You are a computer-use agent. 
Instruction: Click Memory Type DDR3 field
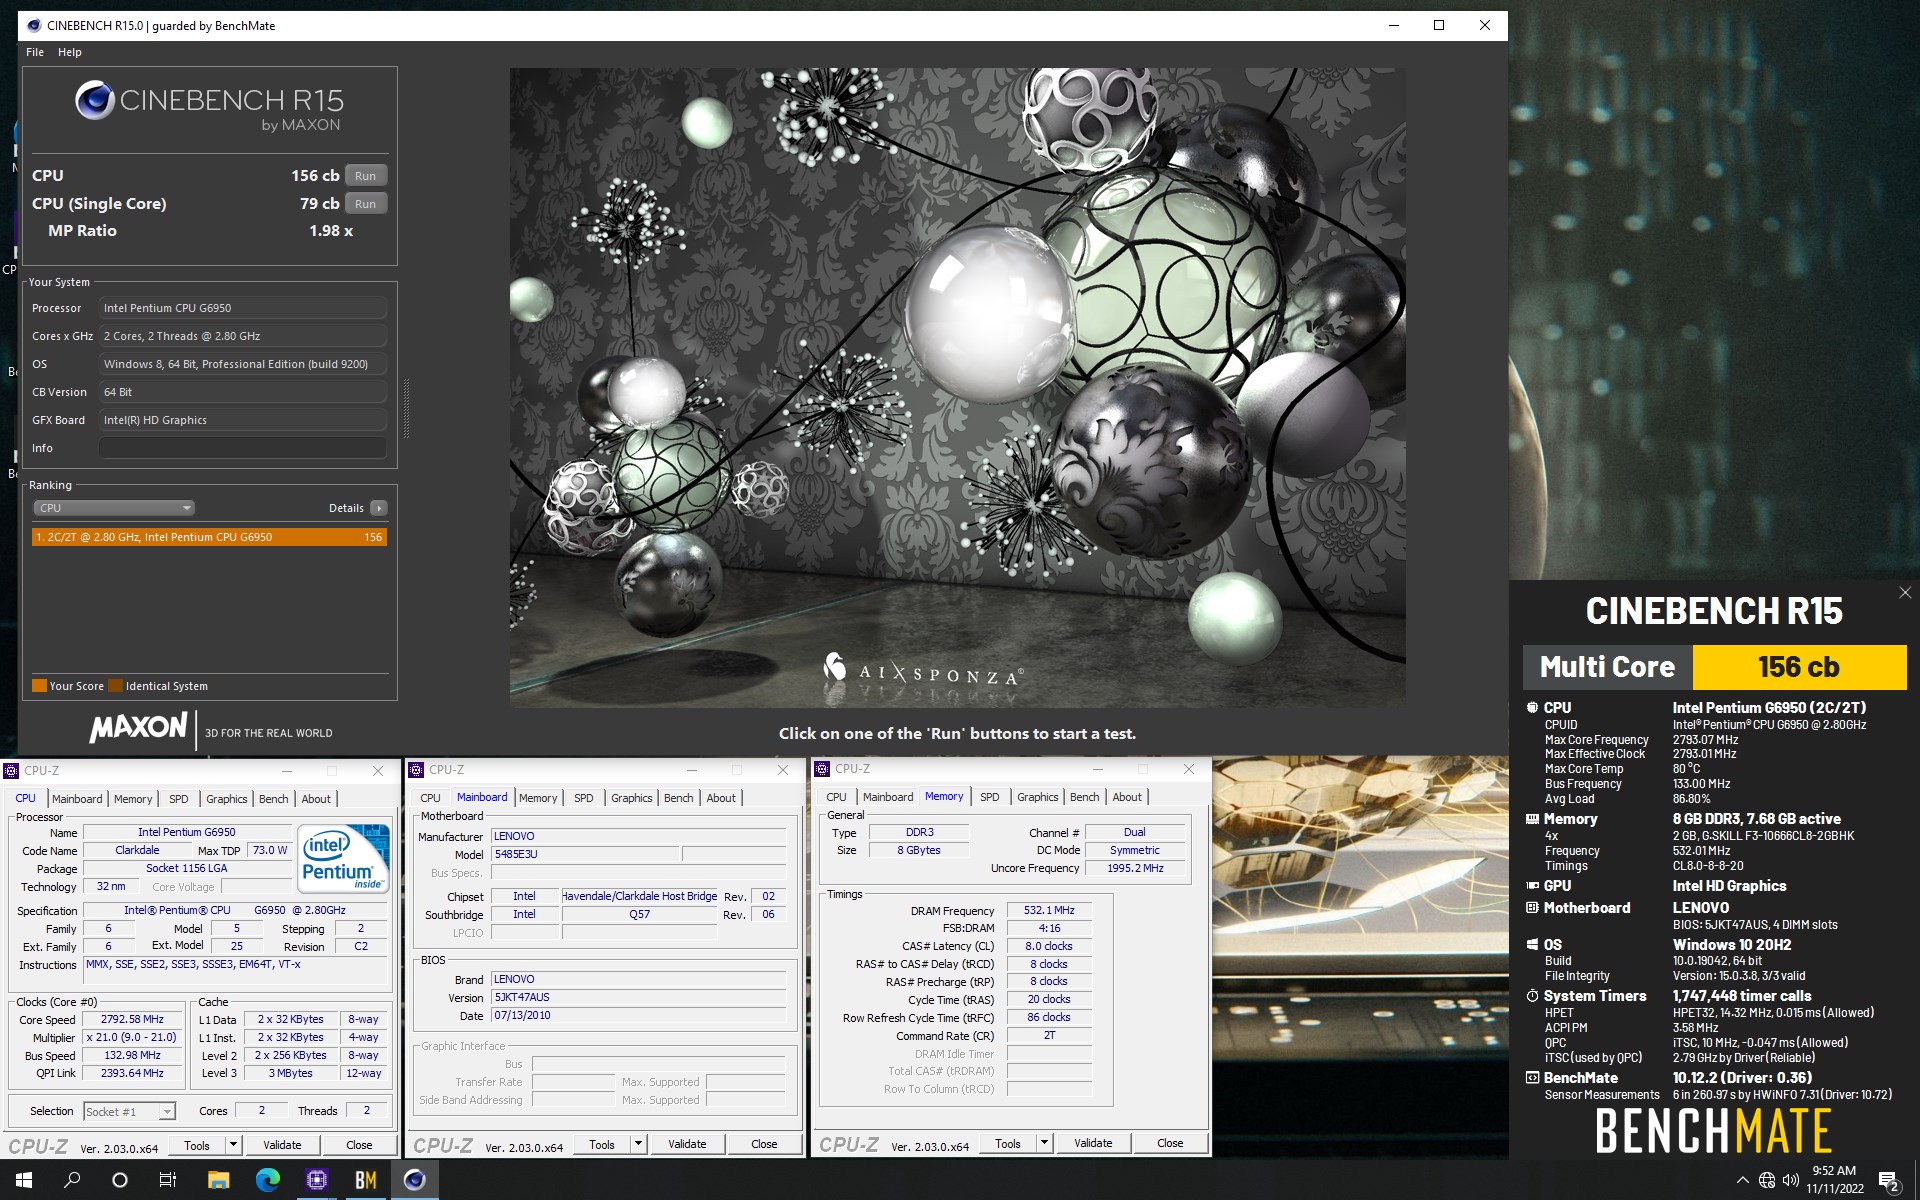[919, 833]
